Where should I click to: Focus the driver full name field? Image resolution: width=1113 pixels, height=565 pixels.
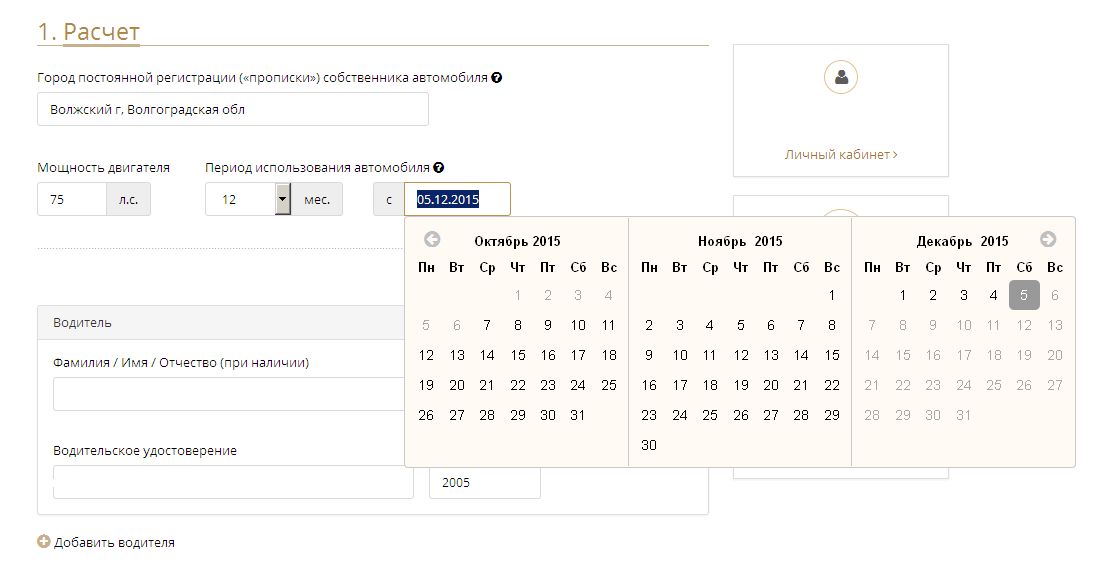(228, 394)
